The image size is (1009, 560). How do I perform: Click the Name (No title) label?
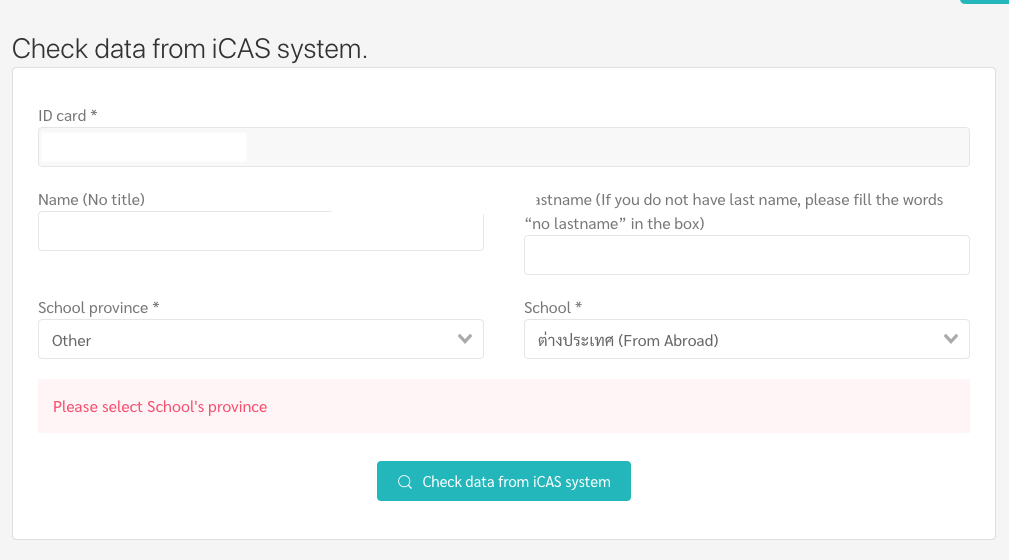91,200
